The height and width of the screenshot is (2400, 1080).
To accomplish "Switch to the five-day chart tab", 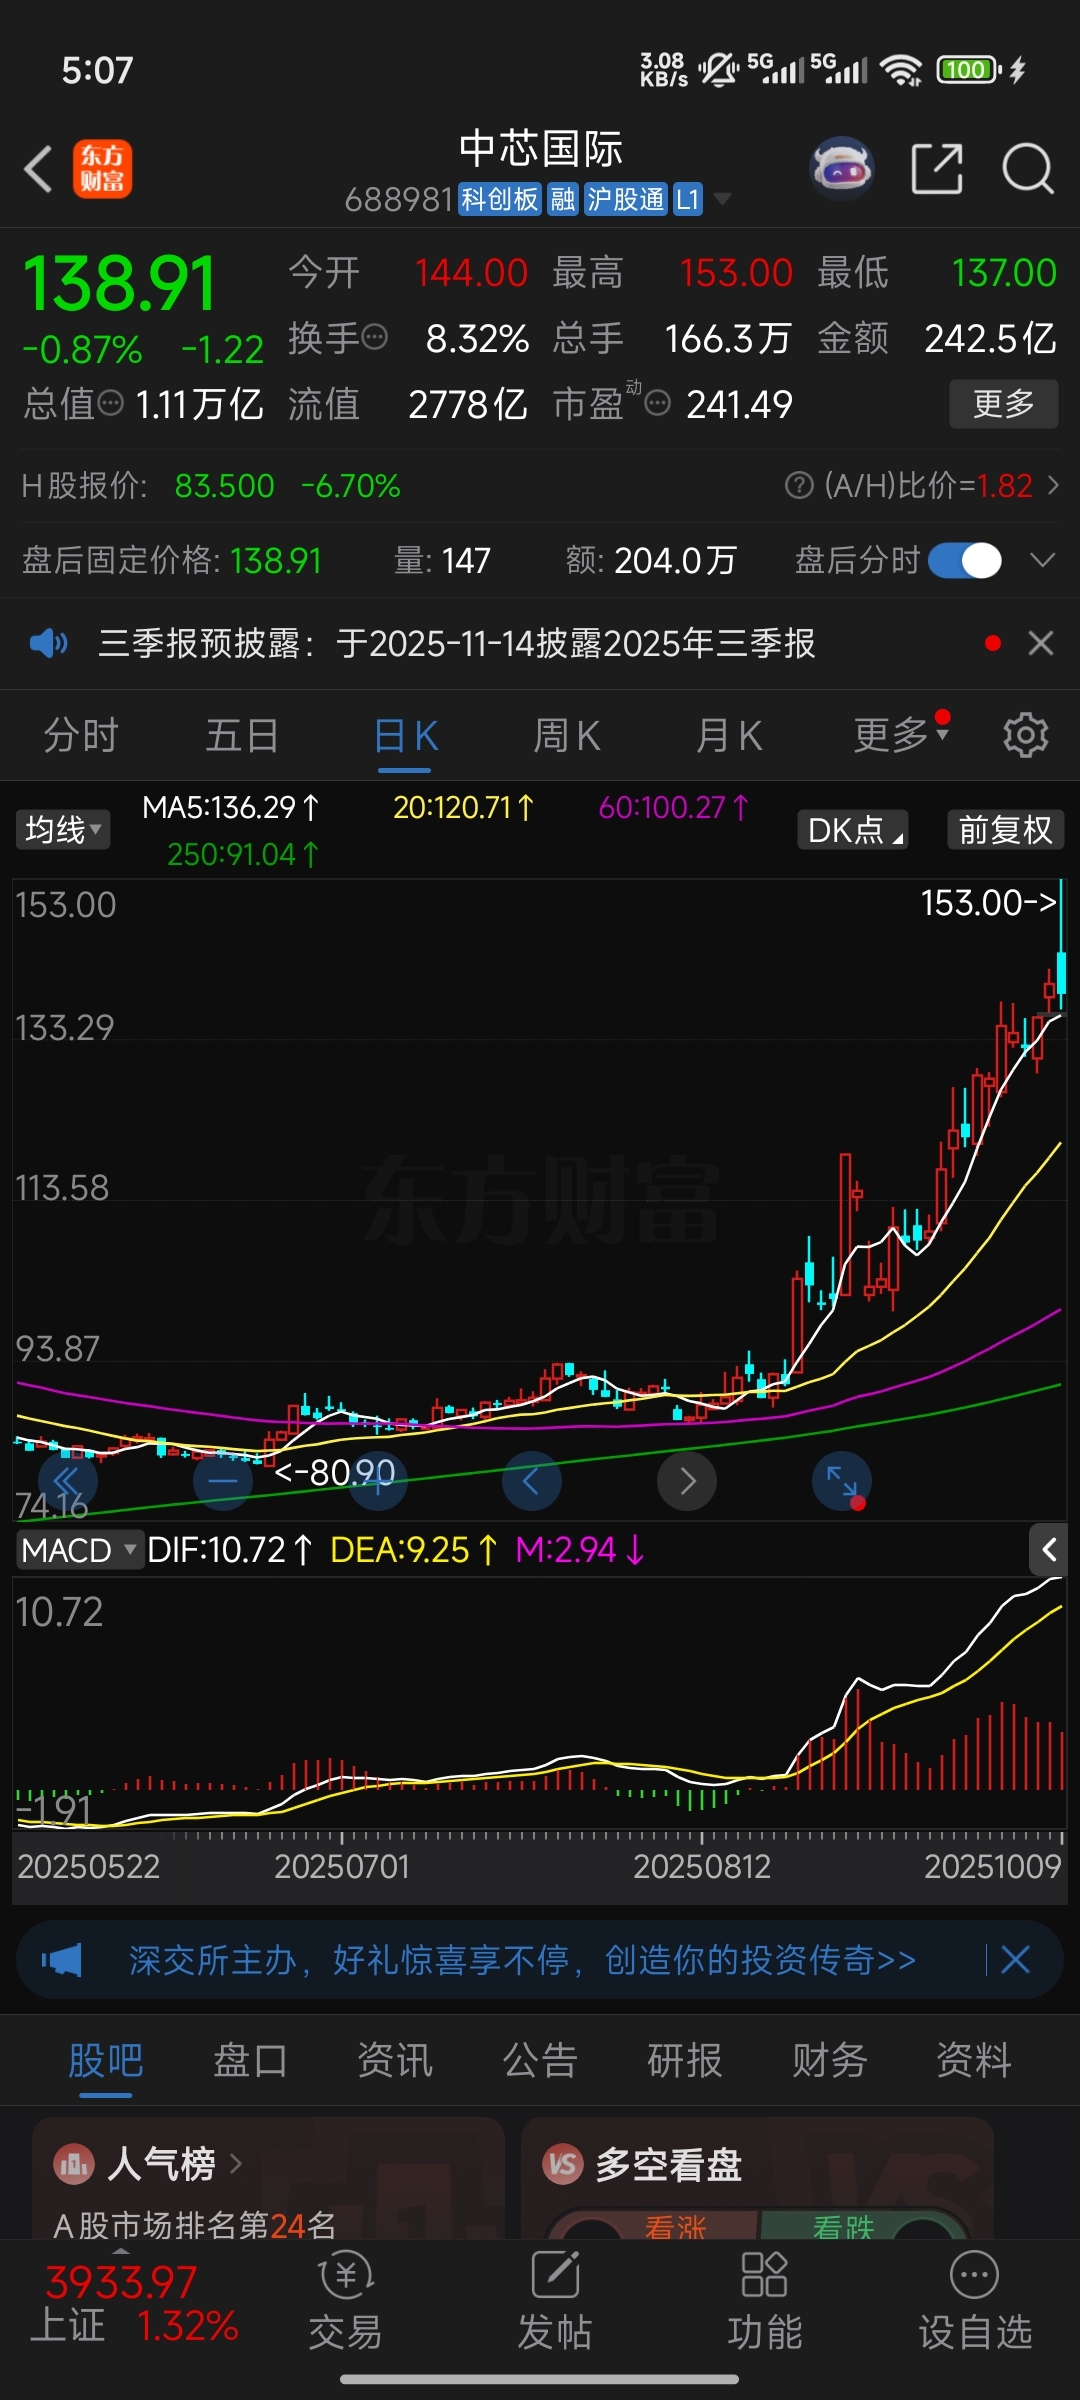I will [x=242, y=736].
